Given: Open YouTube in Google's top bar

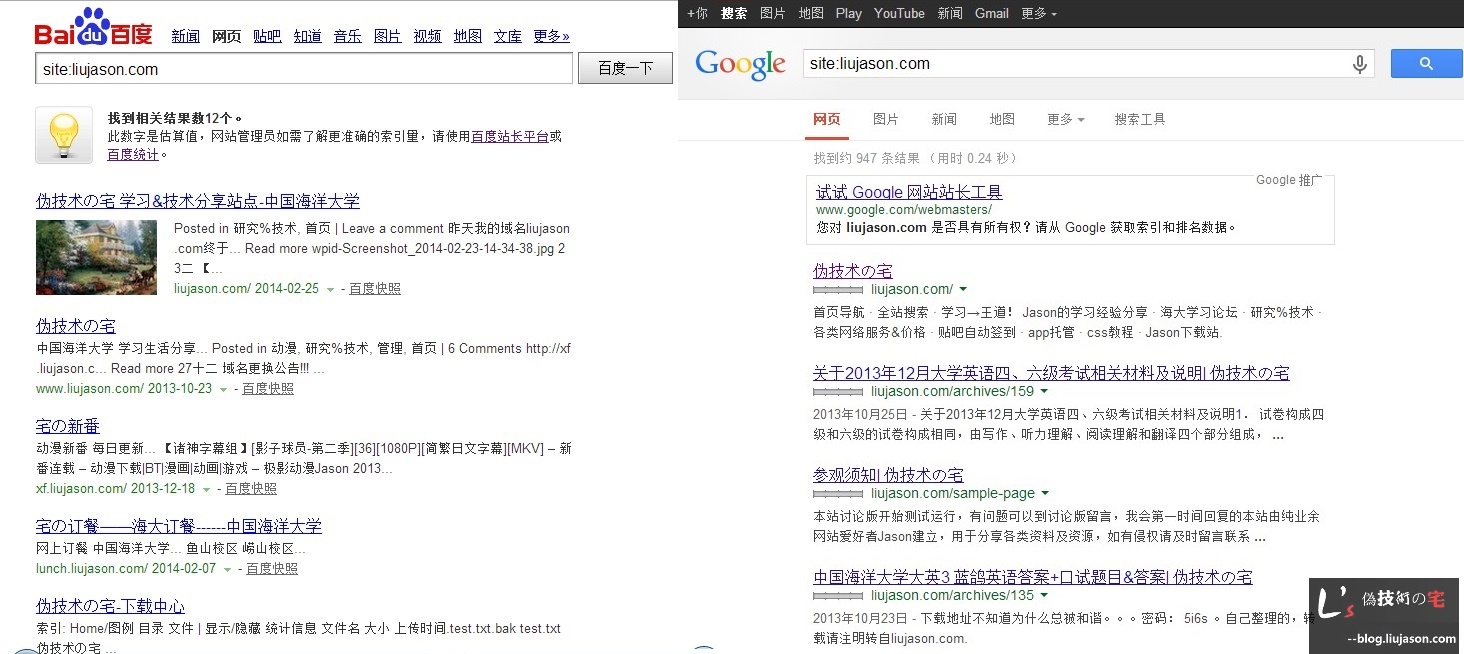Looking at the screenshot, I should point(899,13).
